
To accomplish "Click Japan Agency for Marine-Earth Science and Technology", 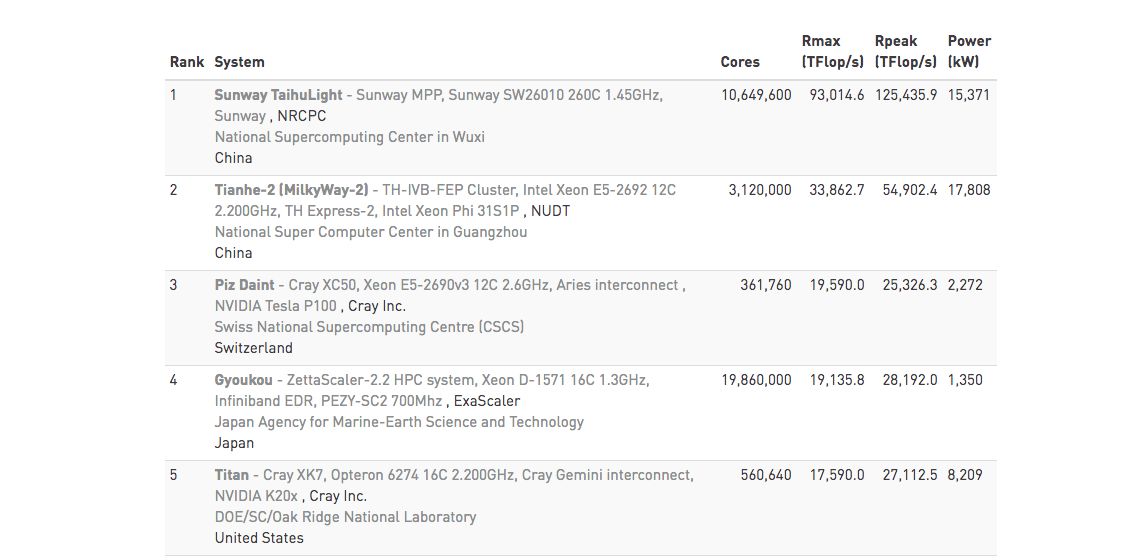I will [x=399, y=422].
